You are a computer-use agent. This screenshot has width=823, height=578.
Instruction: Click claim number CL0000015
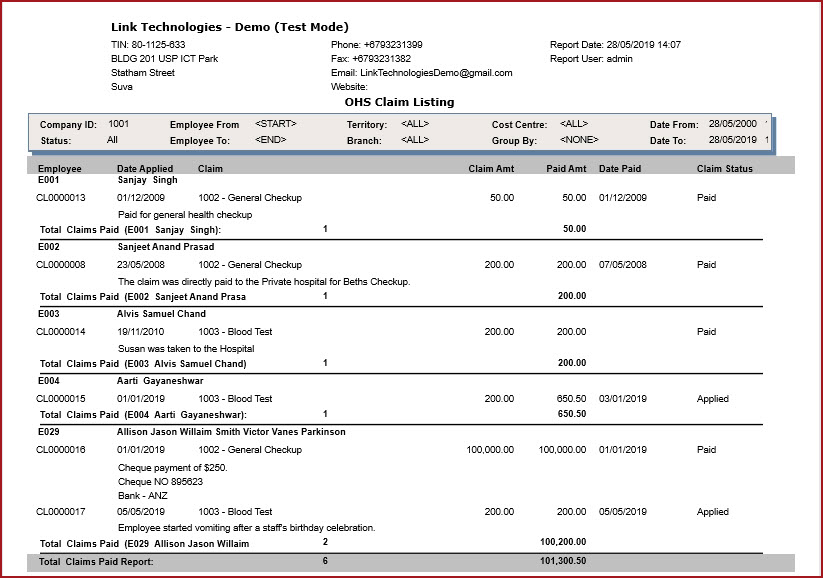tap(61, 399)
